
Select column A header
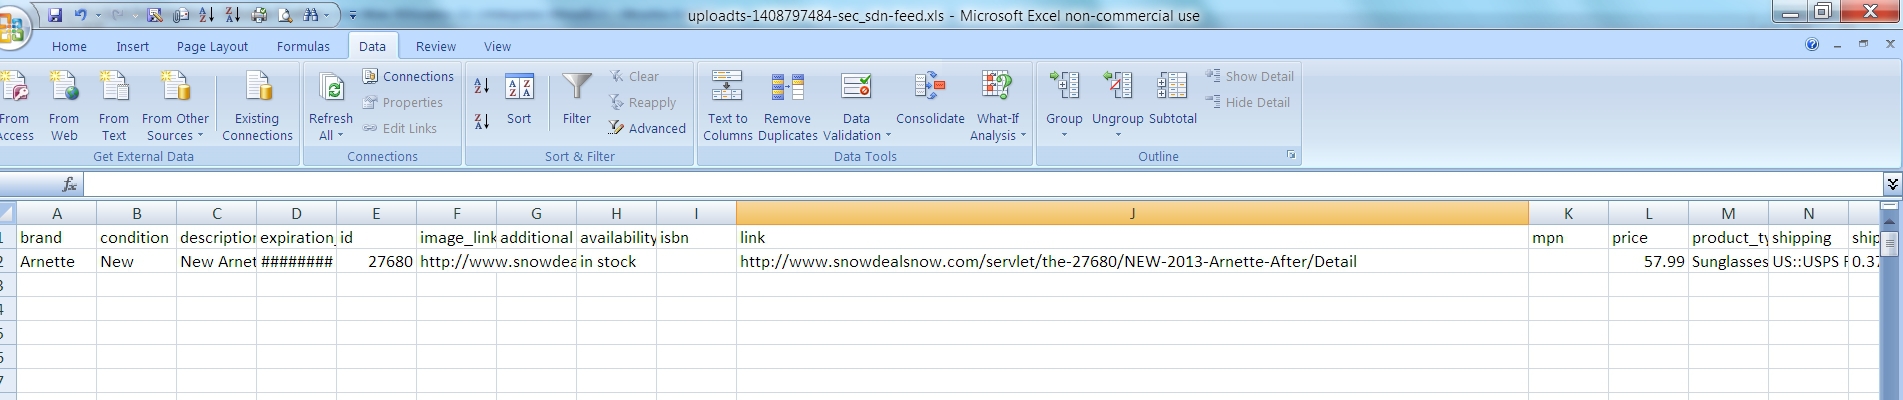pyautogui.click(x=57, y=213)
